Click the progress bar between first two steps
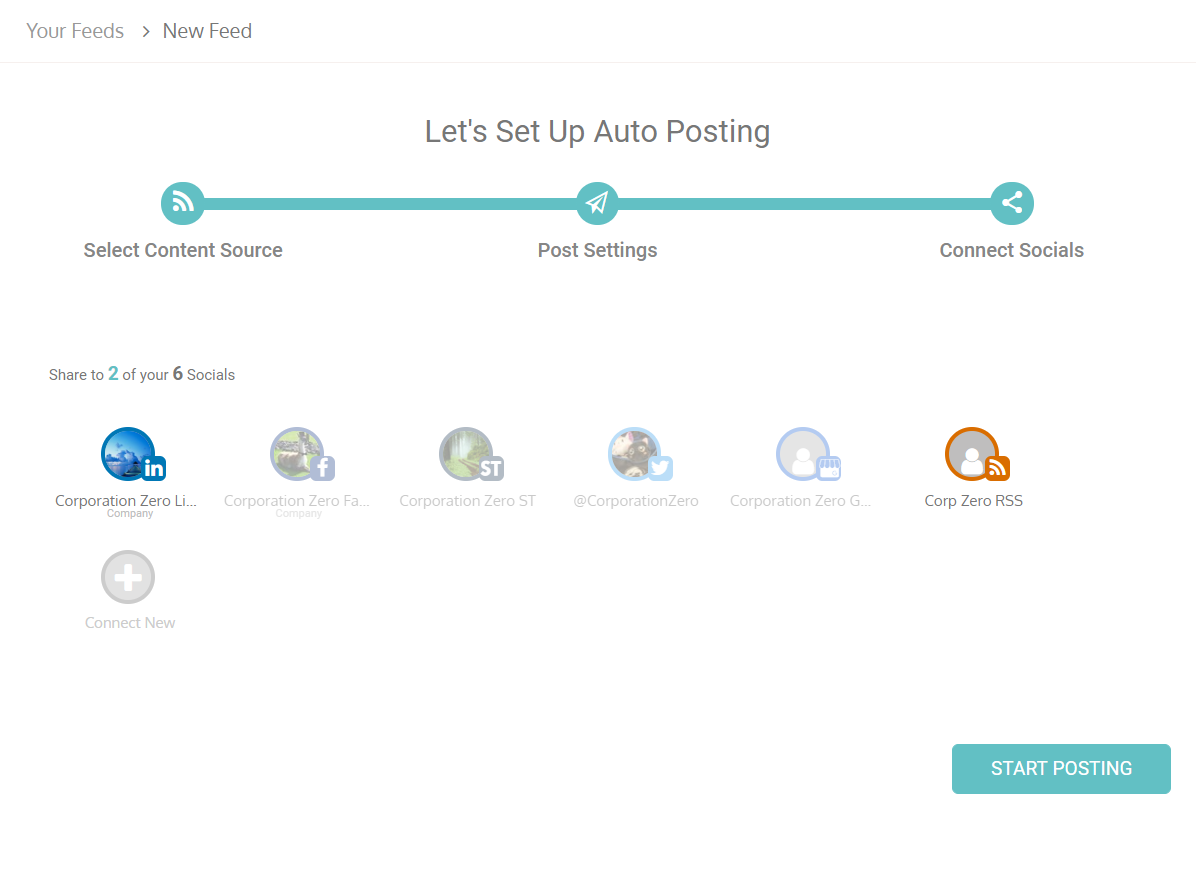This screenshot has height=881, width=1197. [390, 204]
